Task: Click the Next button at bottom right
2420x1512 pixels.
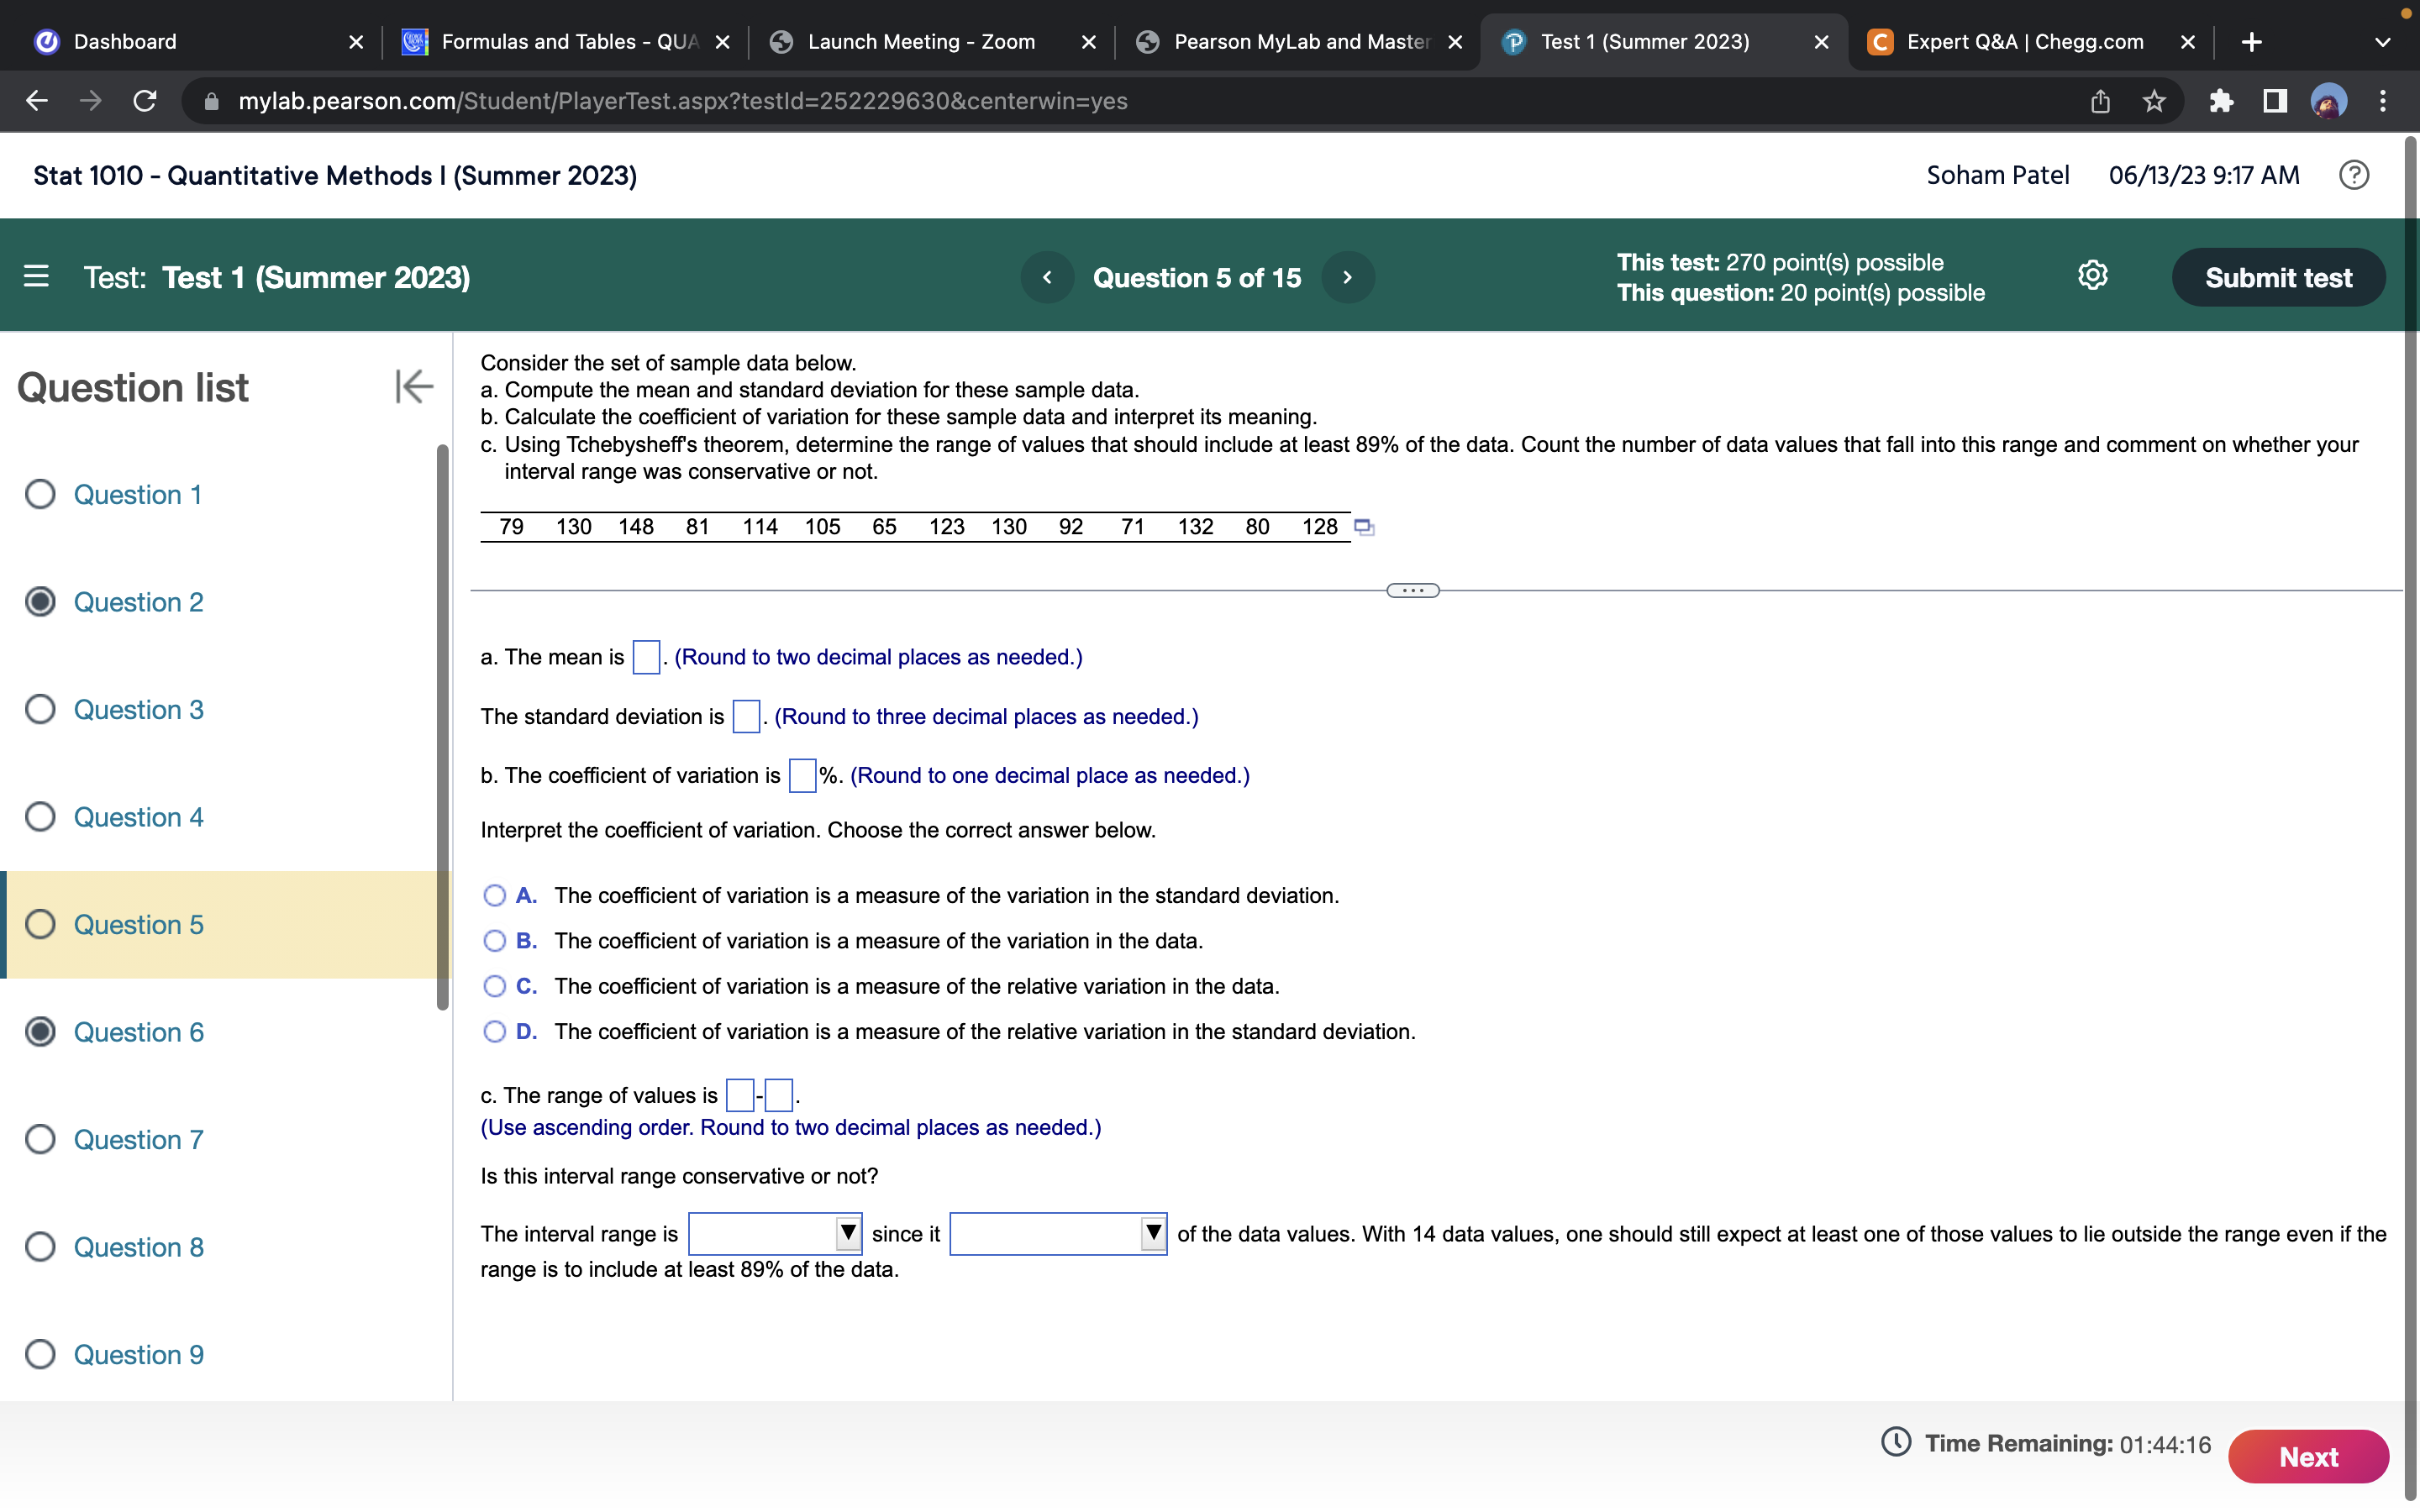Action: point(2308,1456)
